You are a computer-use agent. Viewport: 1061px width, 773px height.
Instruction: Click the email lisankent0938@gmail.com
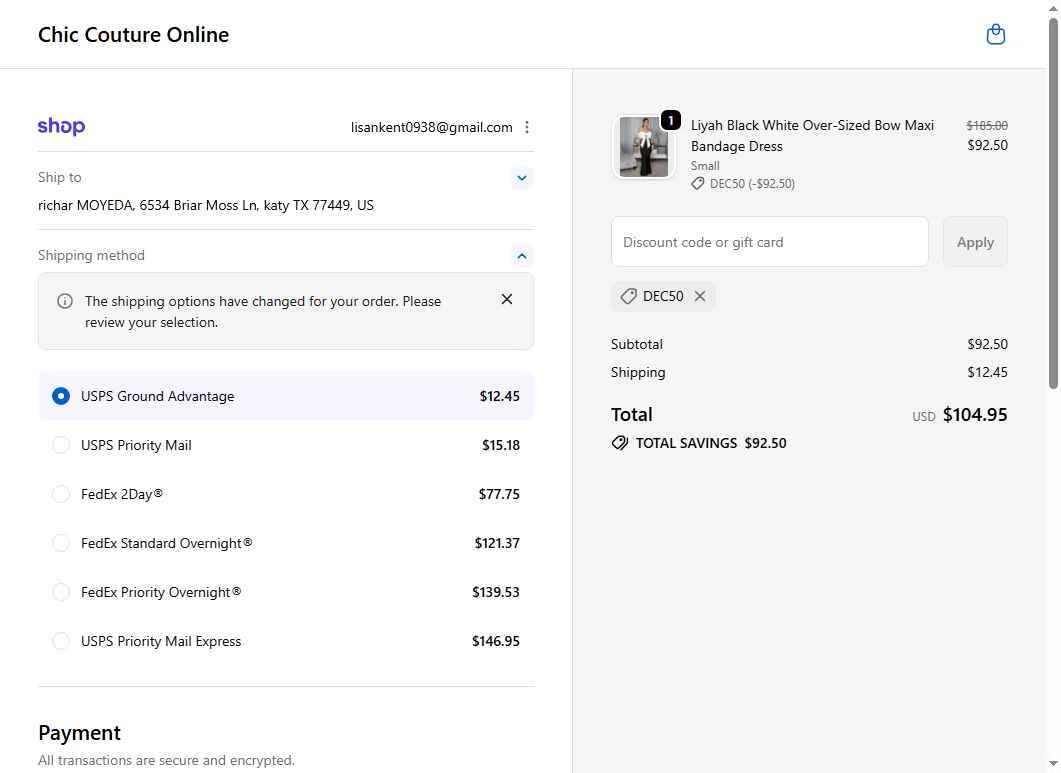432,127
